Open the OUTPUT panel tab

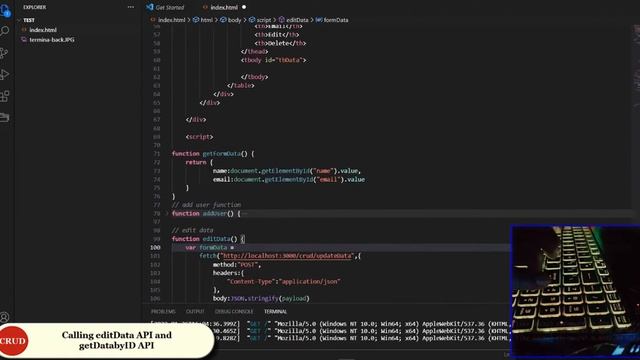point(195,311)
